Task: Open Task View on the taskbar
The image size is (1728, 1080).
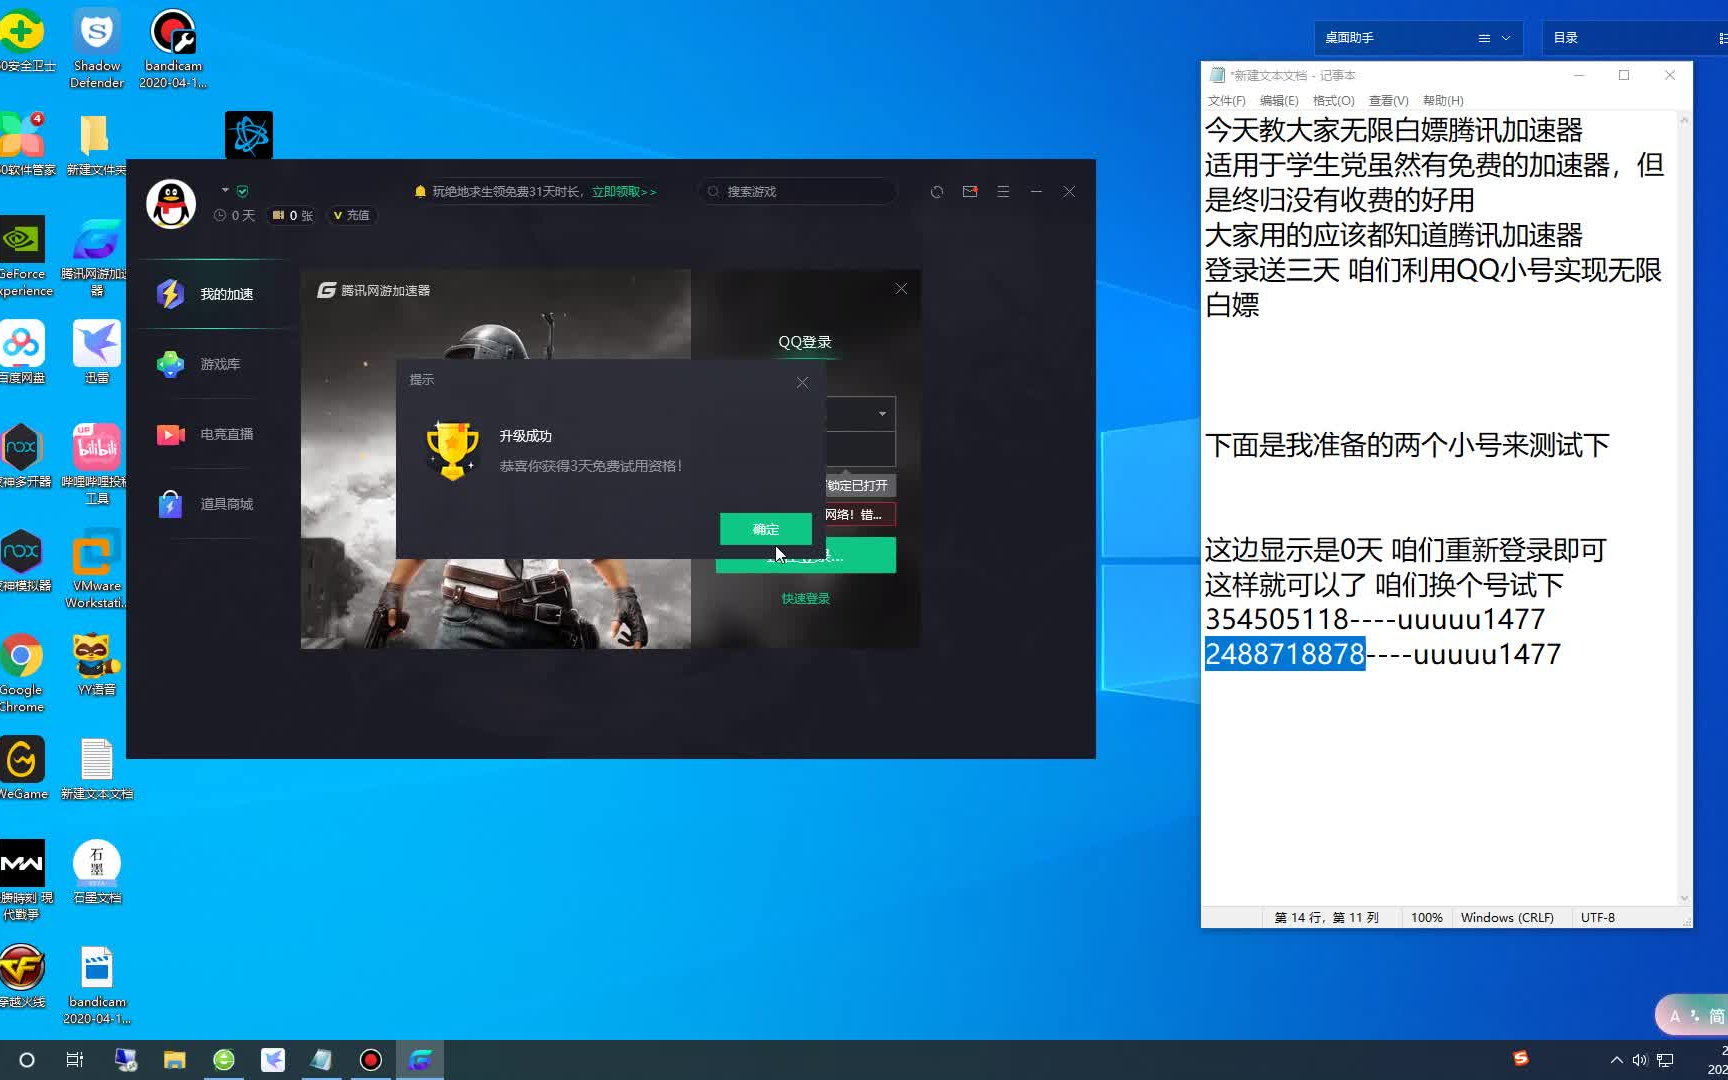Action: point(75,1060)
